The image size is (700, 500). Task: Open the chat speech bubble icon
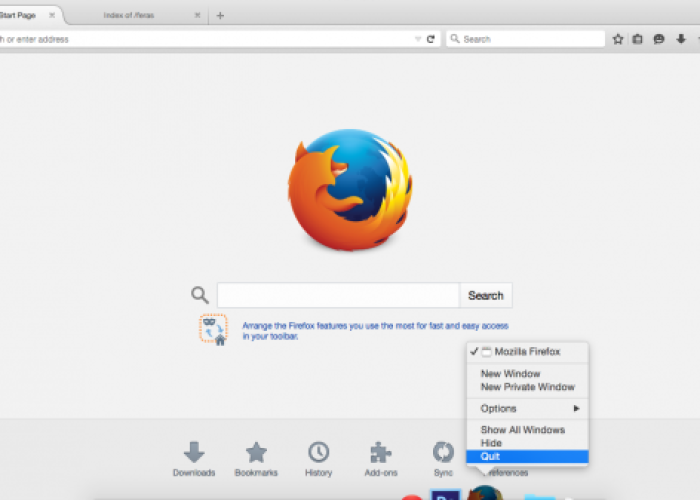659,39
